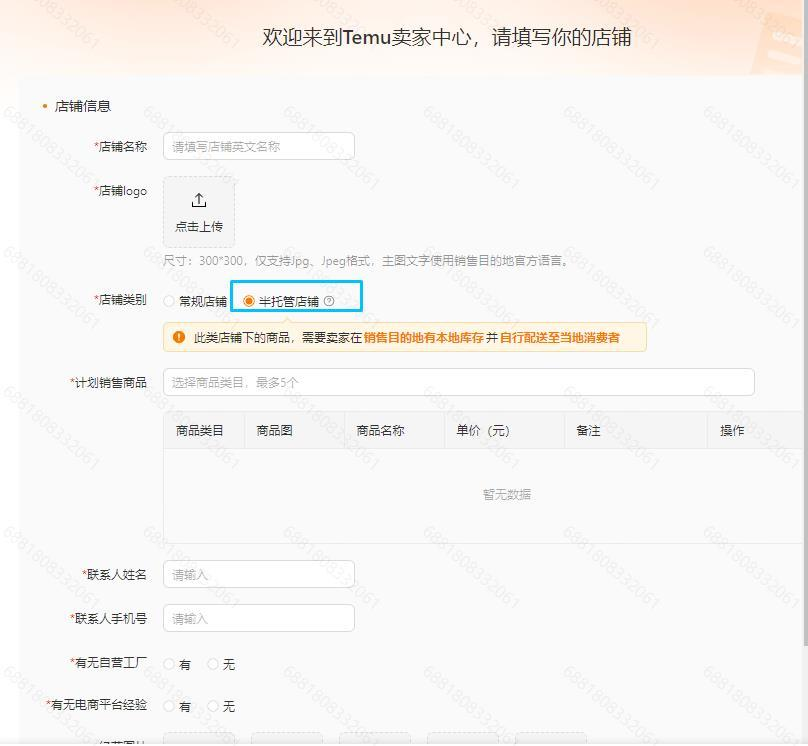This screenshot has width=808, height=746.
Task: Select 有 for 有无电商平台经验
Action: tap(168, 707)
